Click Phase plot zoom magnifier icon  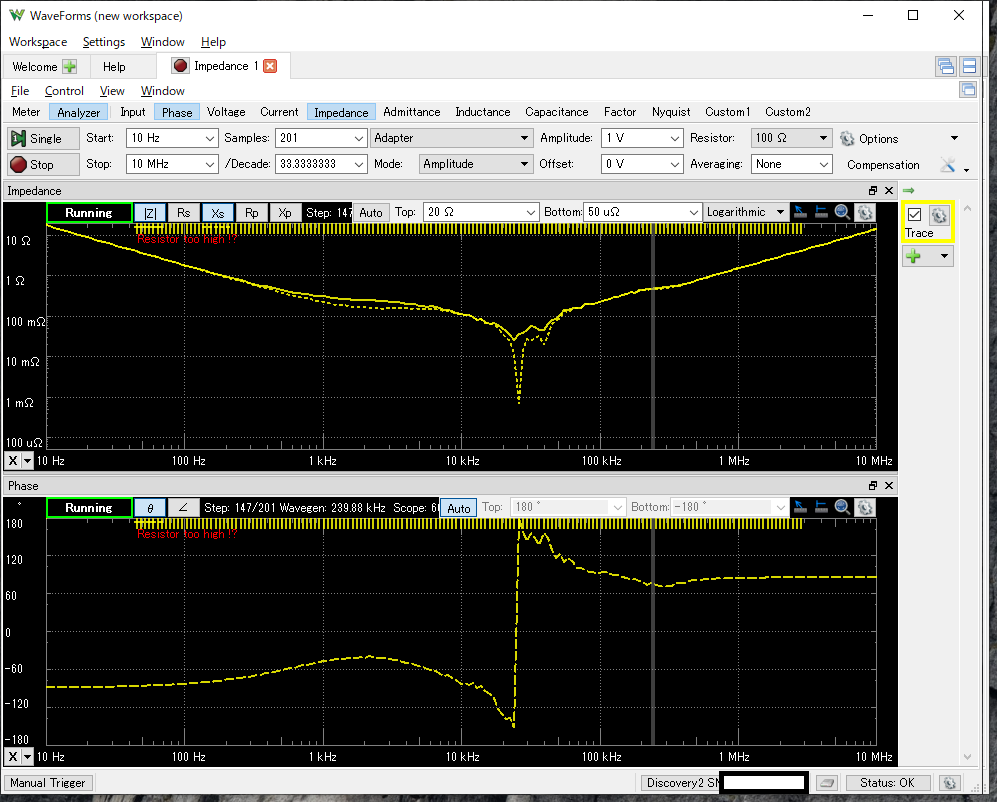click(842, 507)
